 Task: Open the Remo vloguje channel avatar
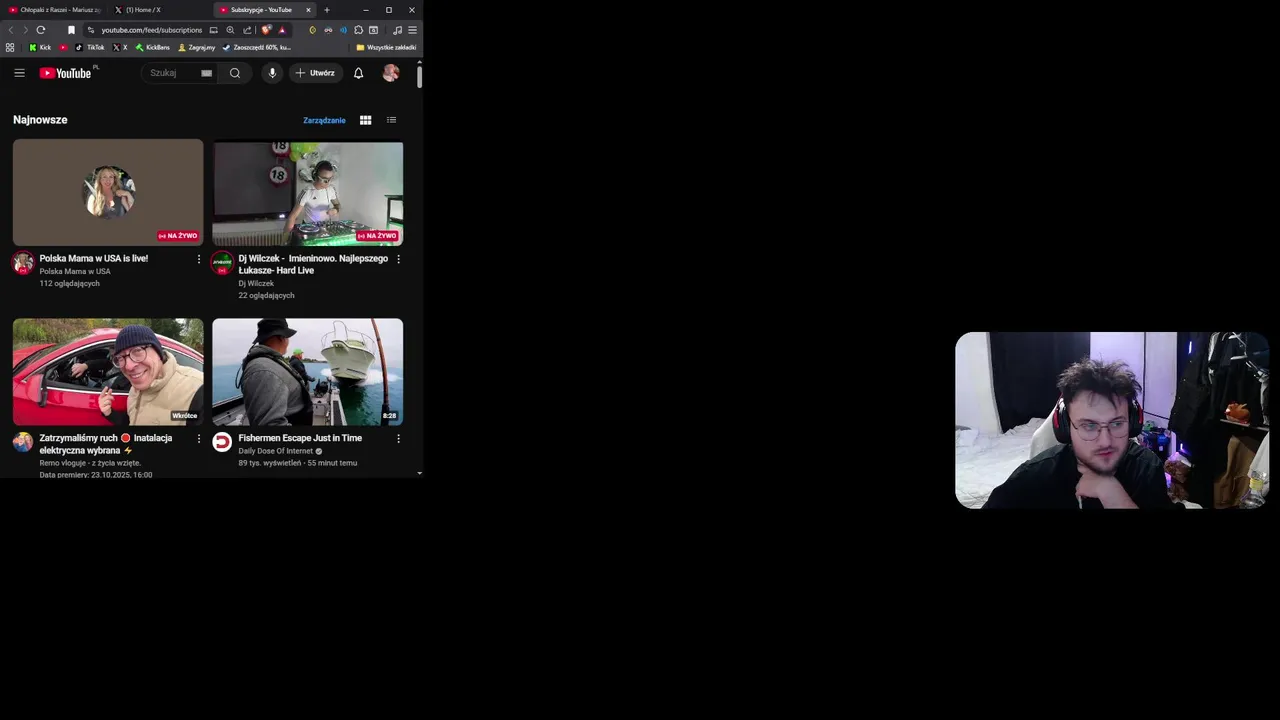[x=23, y=442]
